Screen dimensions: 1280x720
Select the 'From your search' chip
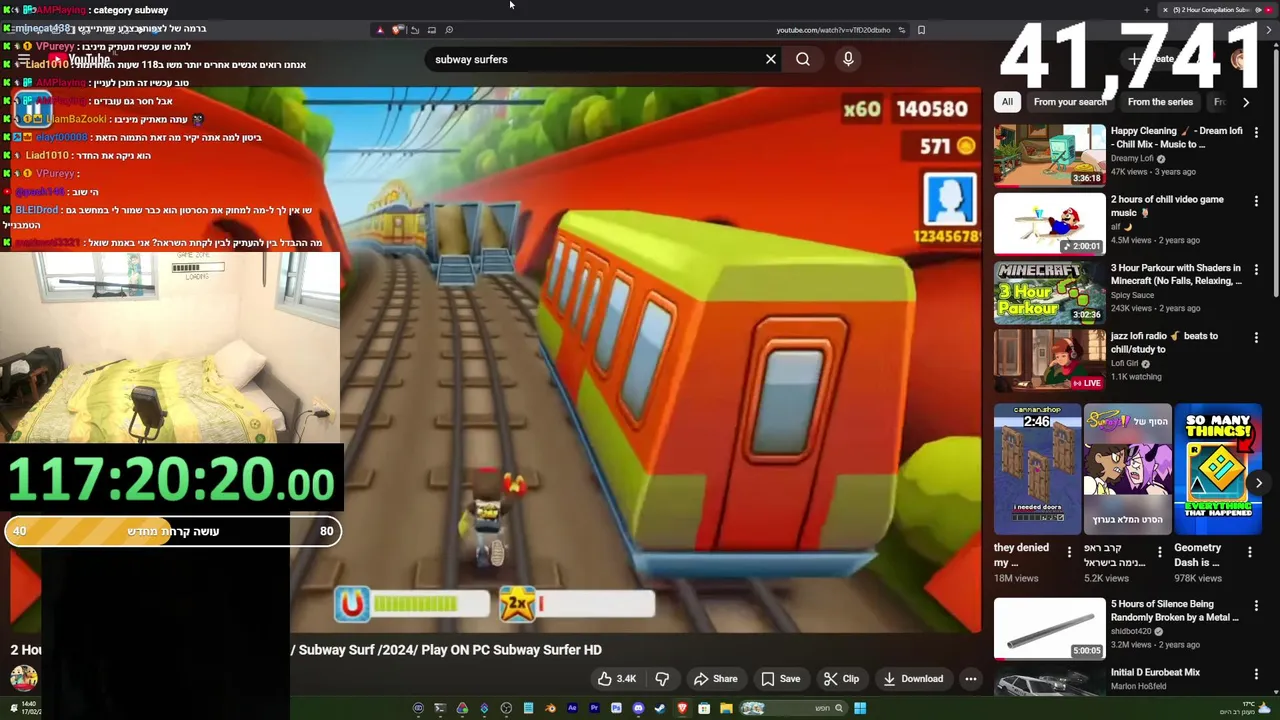(1070, 102)
